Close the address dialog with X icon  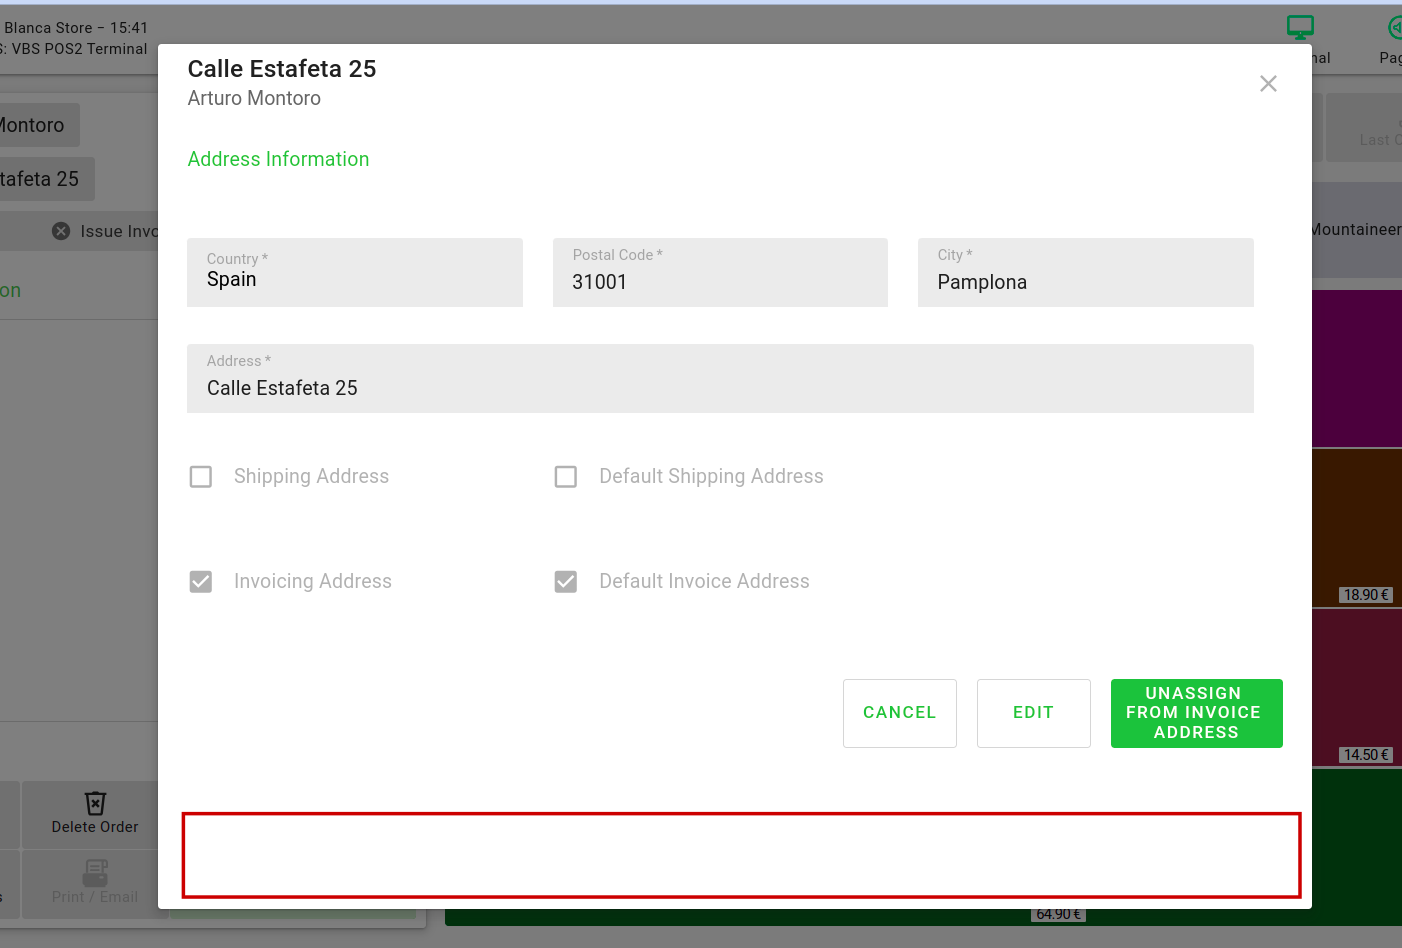1268,84
